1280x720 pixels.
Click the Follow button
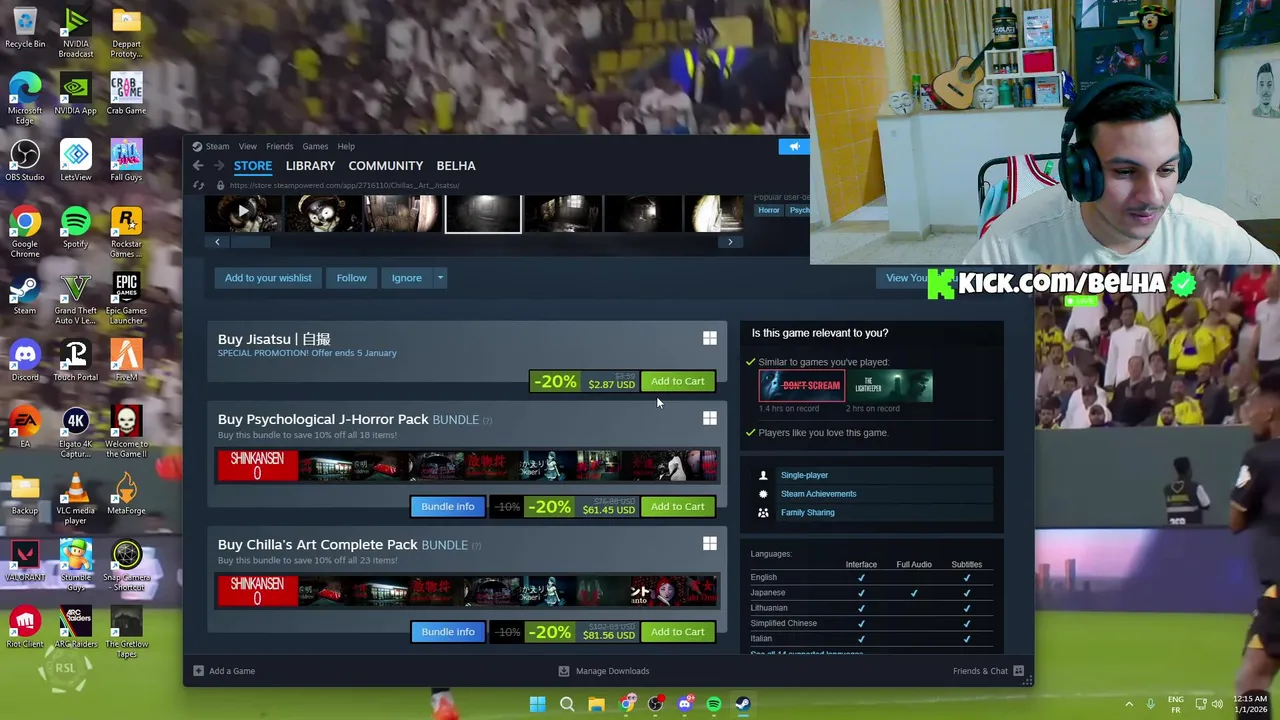351,278
